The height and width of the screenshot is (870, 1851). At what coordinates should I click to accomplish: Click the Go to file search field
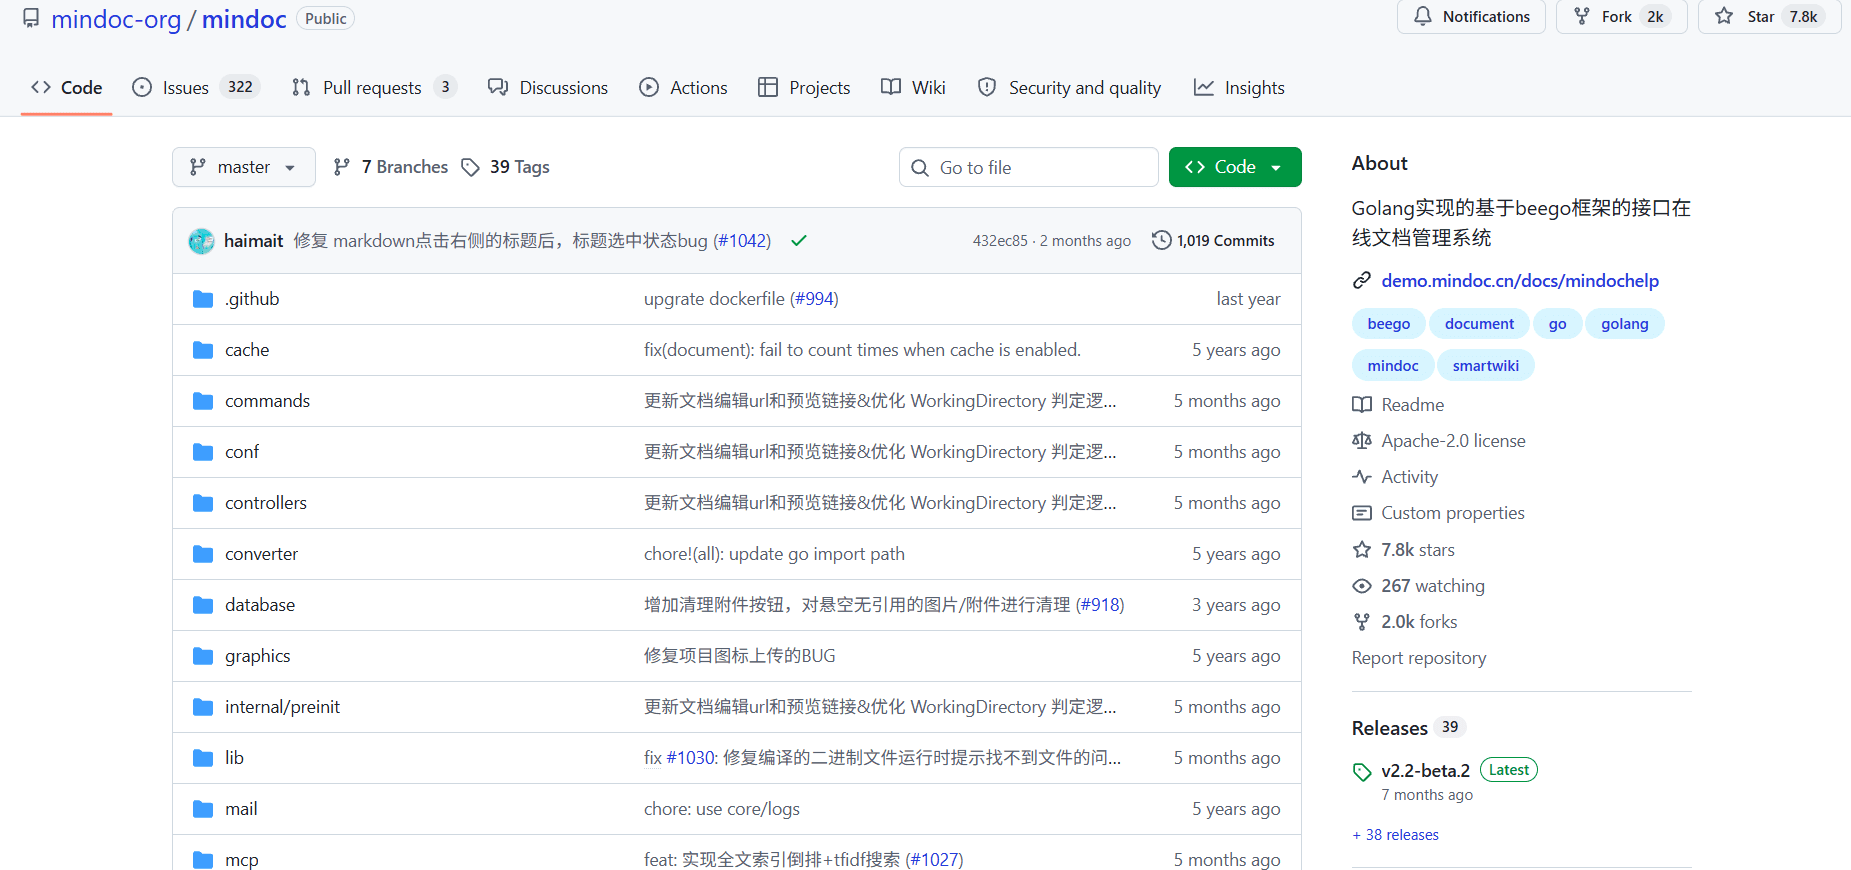[1028, 167]
